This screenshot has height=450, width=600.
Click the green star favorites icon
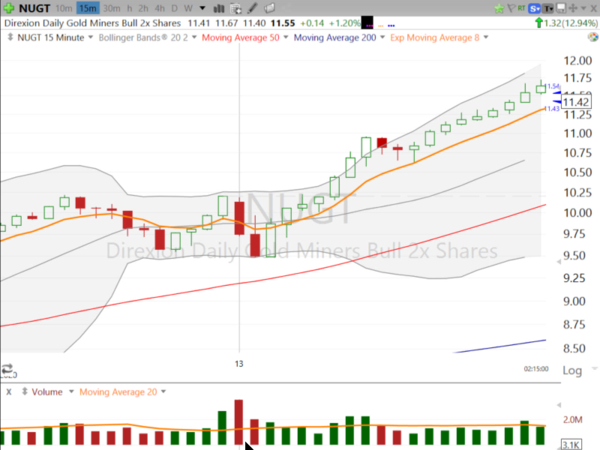pyautogui.click(x=499, y=8)
